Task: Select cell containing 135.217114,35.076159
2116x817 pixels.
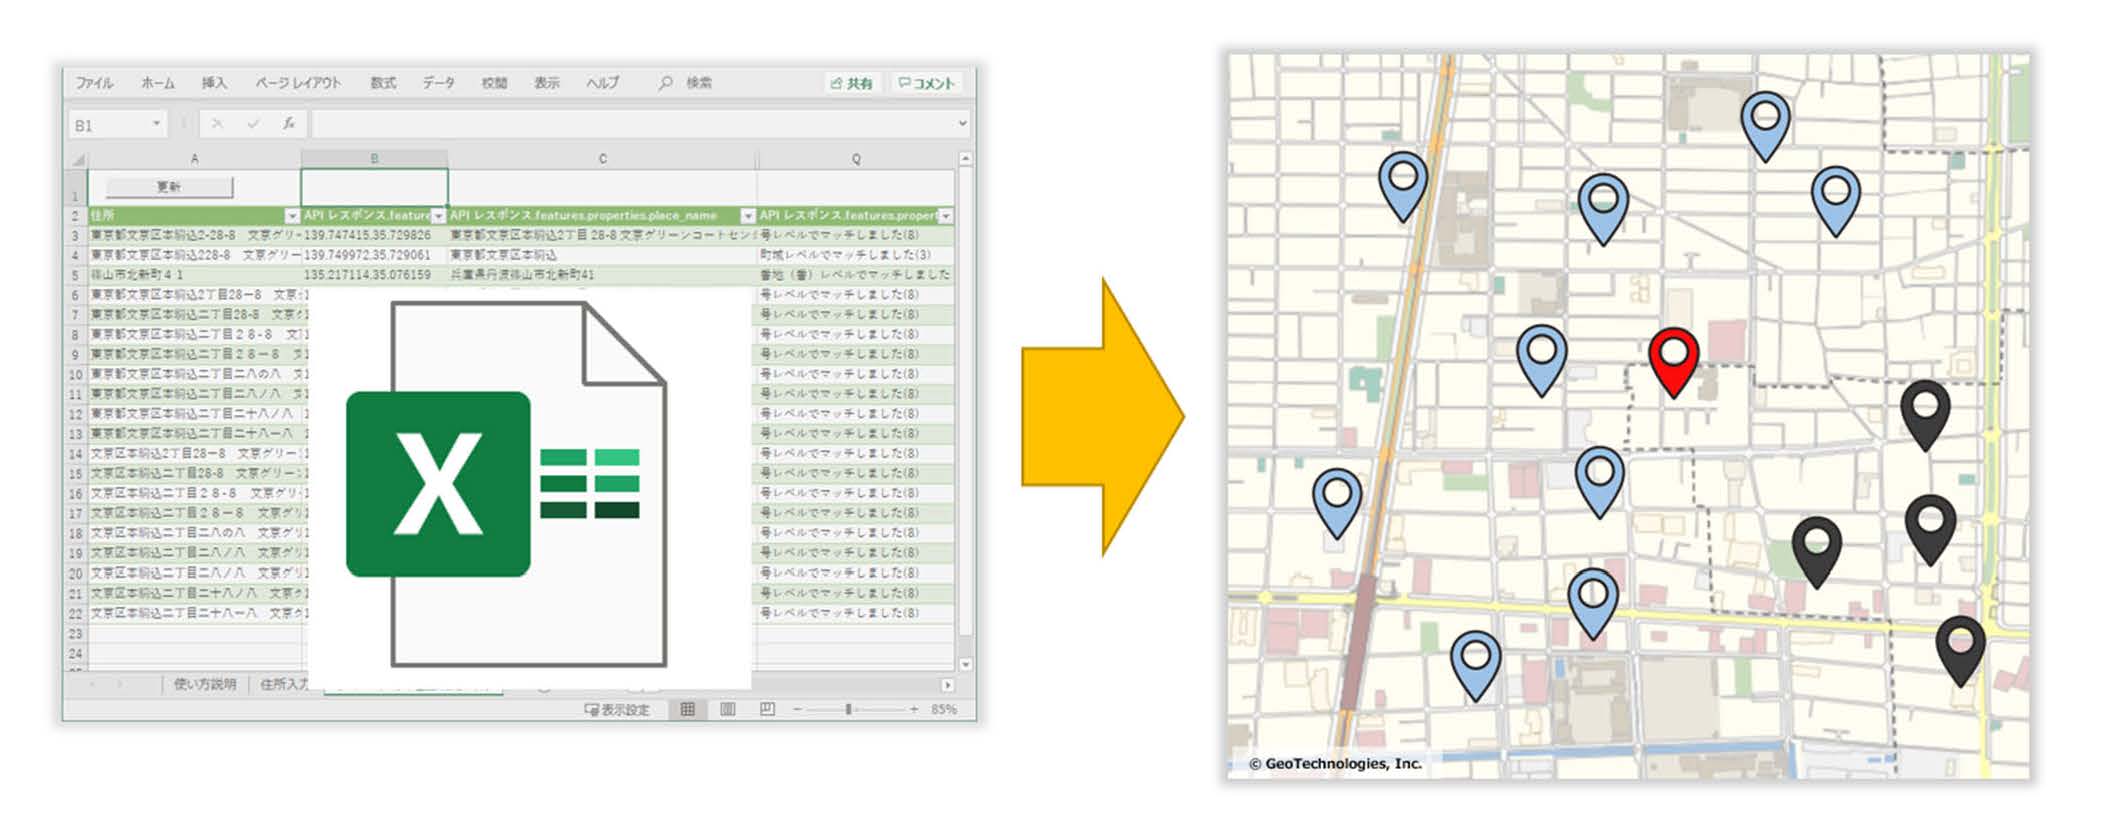Action: click(x=374, y=275)
